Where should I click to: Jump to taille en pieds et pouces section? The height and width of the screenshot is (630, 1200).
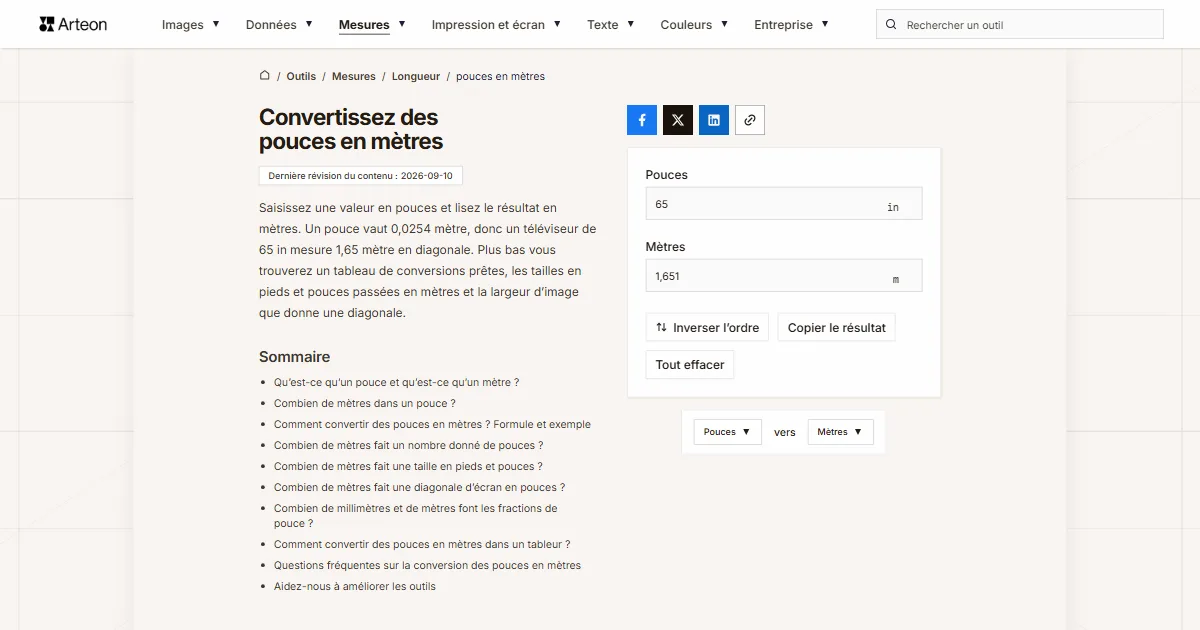[x=408, y=466]
